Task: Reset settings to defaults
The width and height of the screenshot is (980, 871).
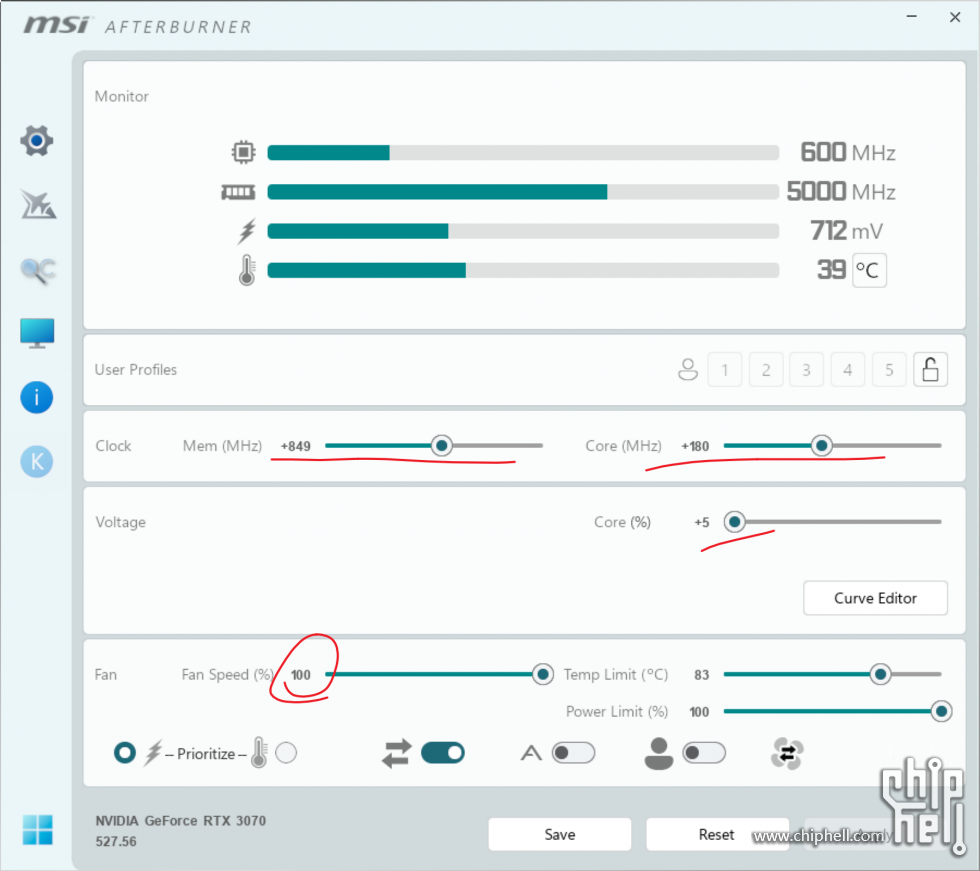Action: [717, 834]
